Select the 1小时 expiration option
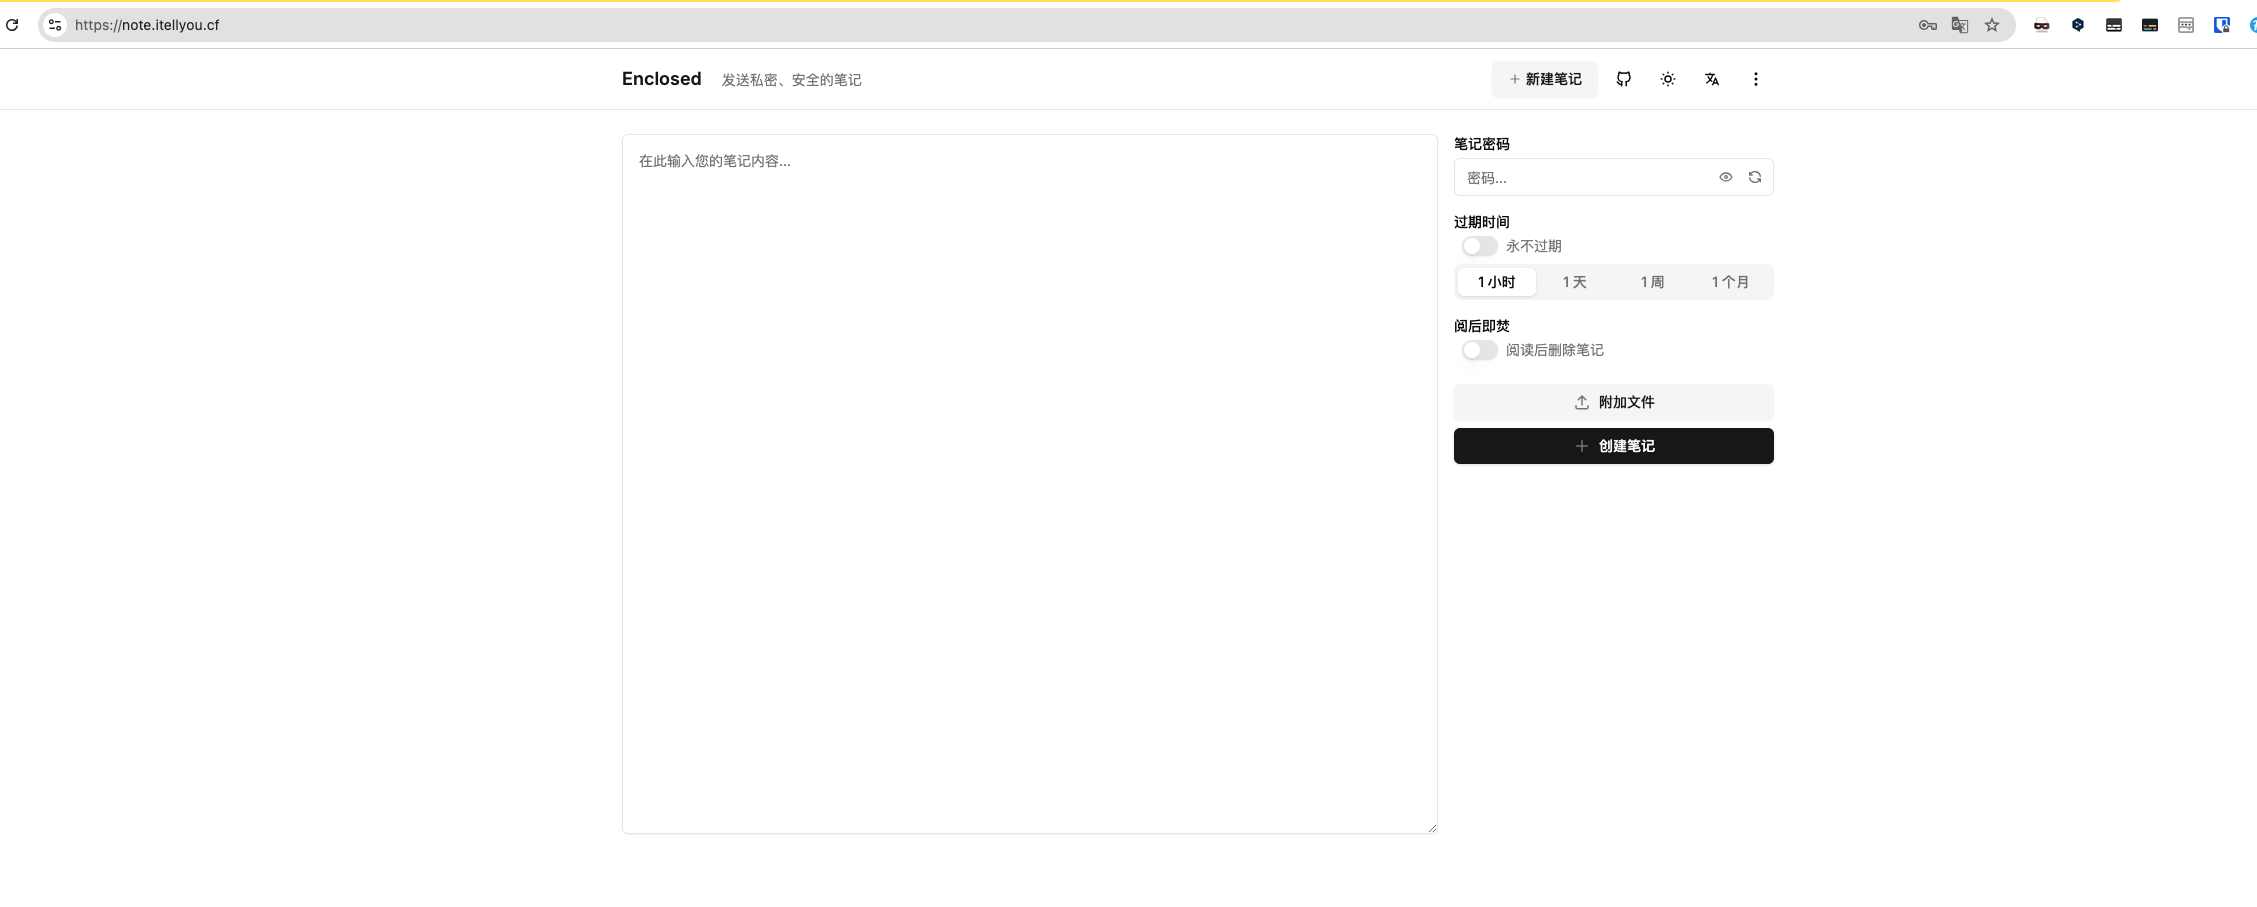The width and height of the screenshot is (2257, 907). pyautogui.click(x=1496, y=282)
